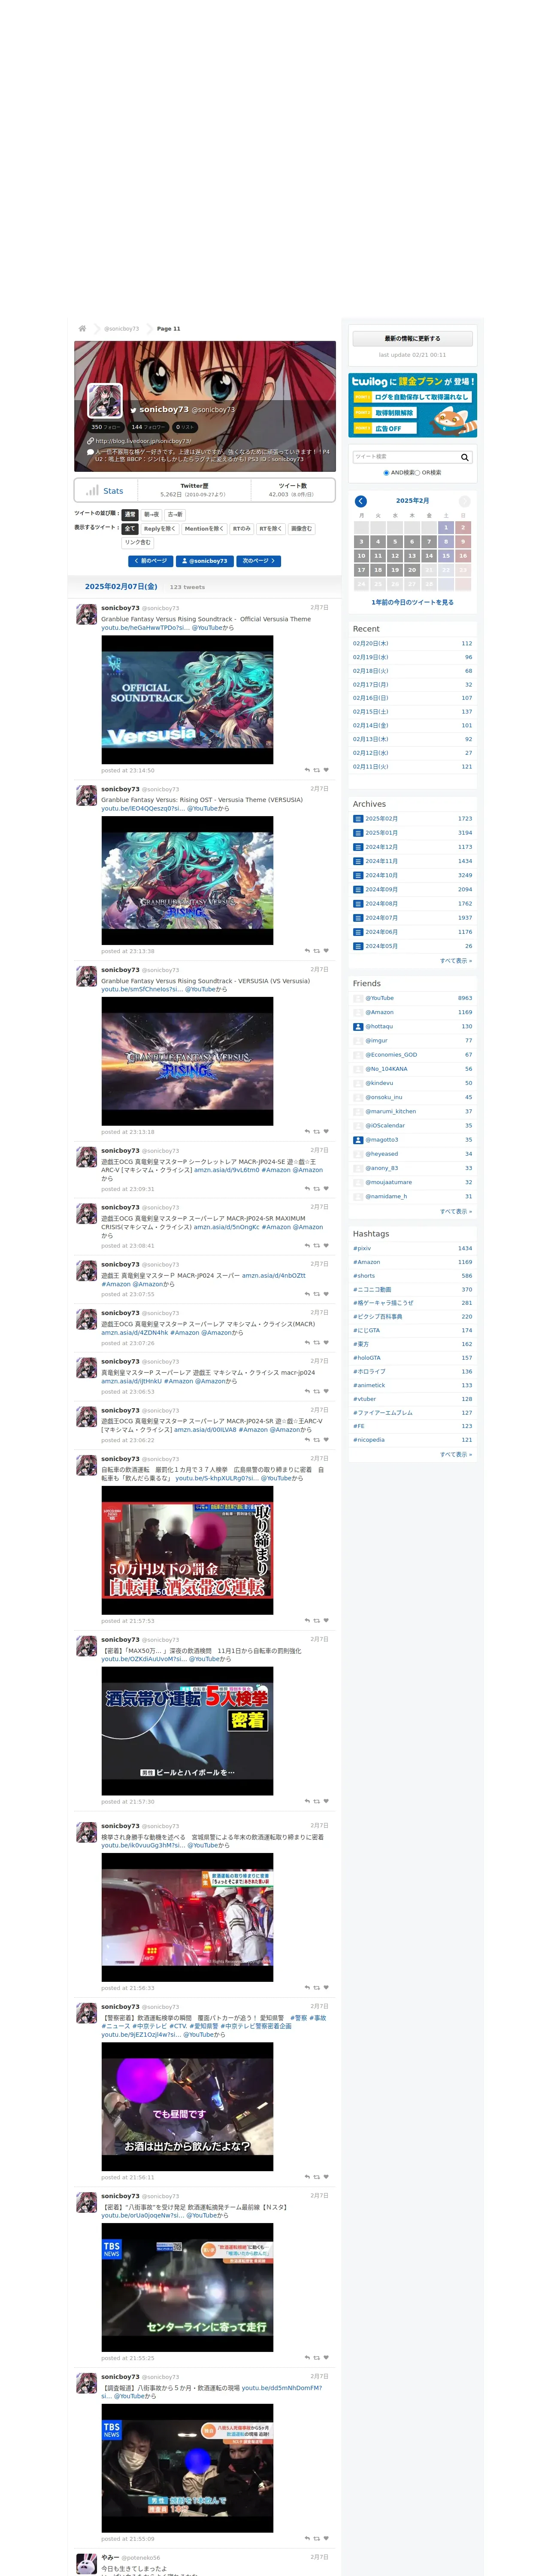This screenshot has width=551, height=2576.
Task: Click the @magotto3 friend avatar icon
Action: [x=358, y=1140]
